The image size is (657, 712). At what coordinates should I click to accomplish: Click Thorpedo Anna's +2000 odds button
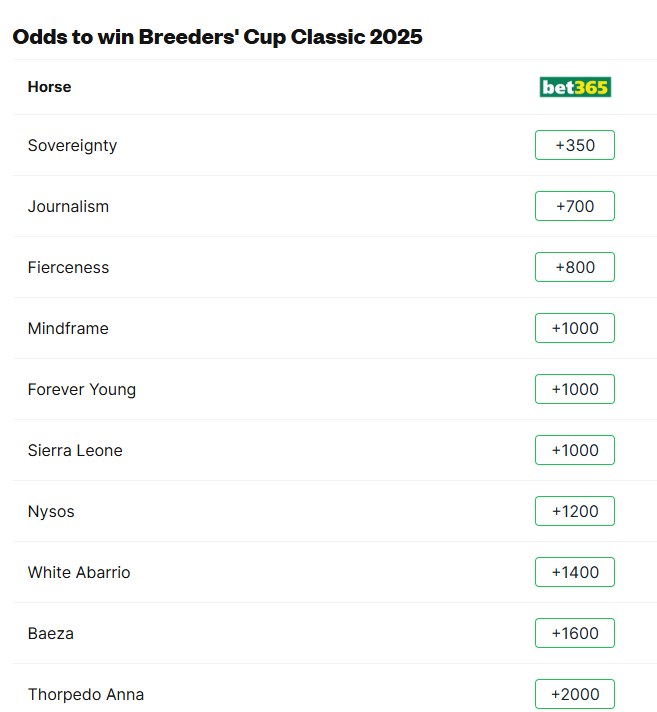574,694
